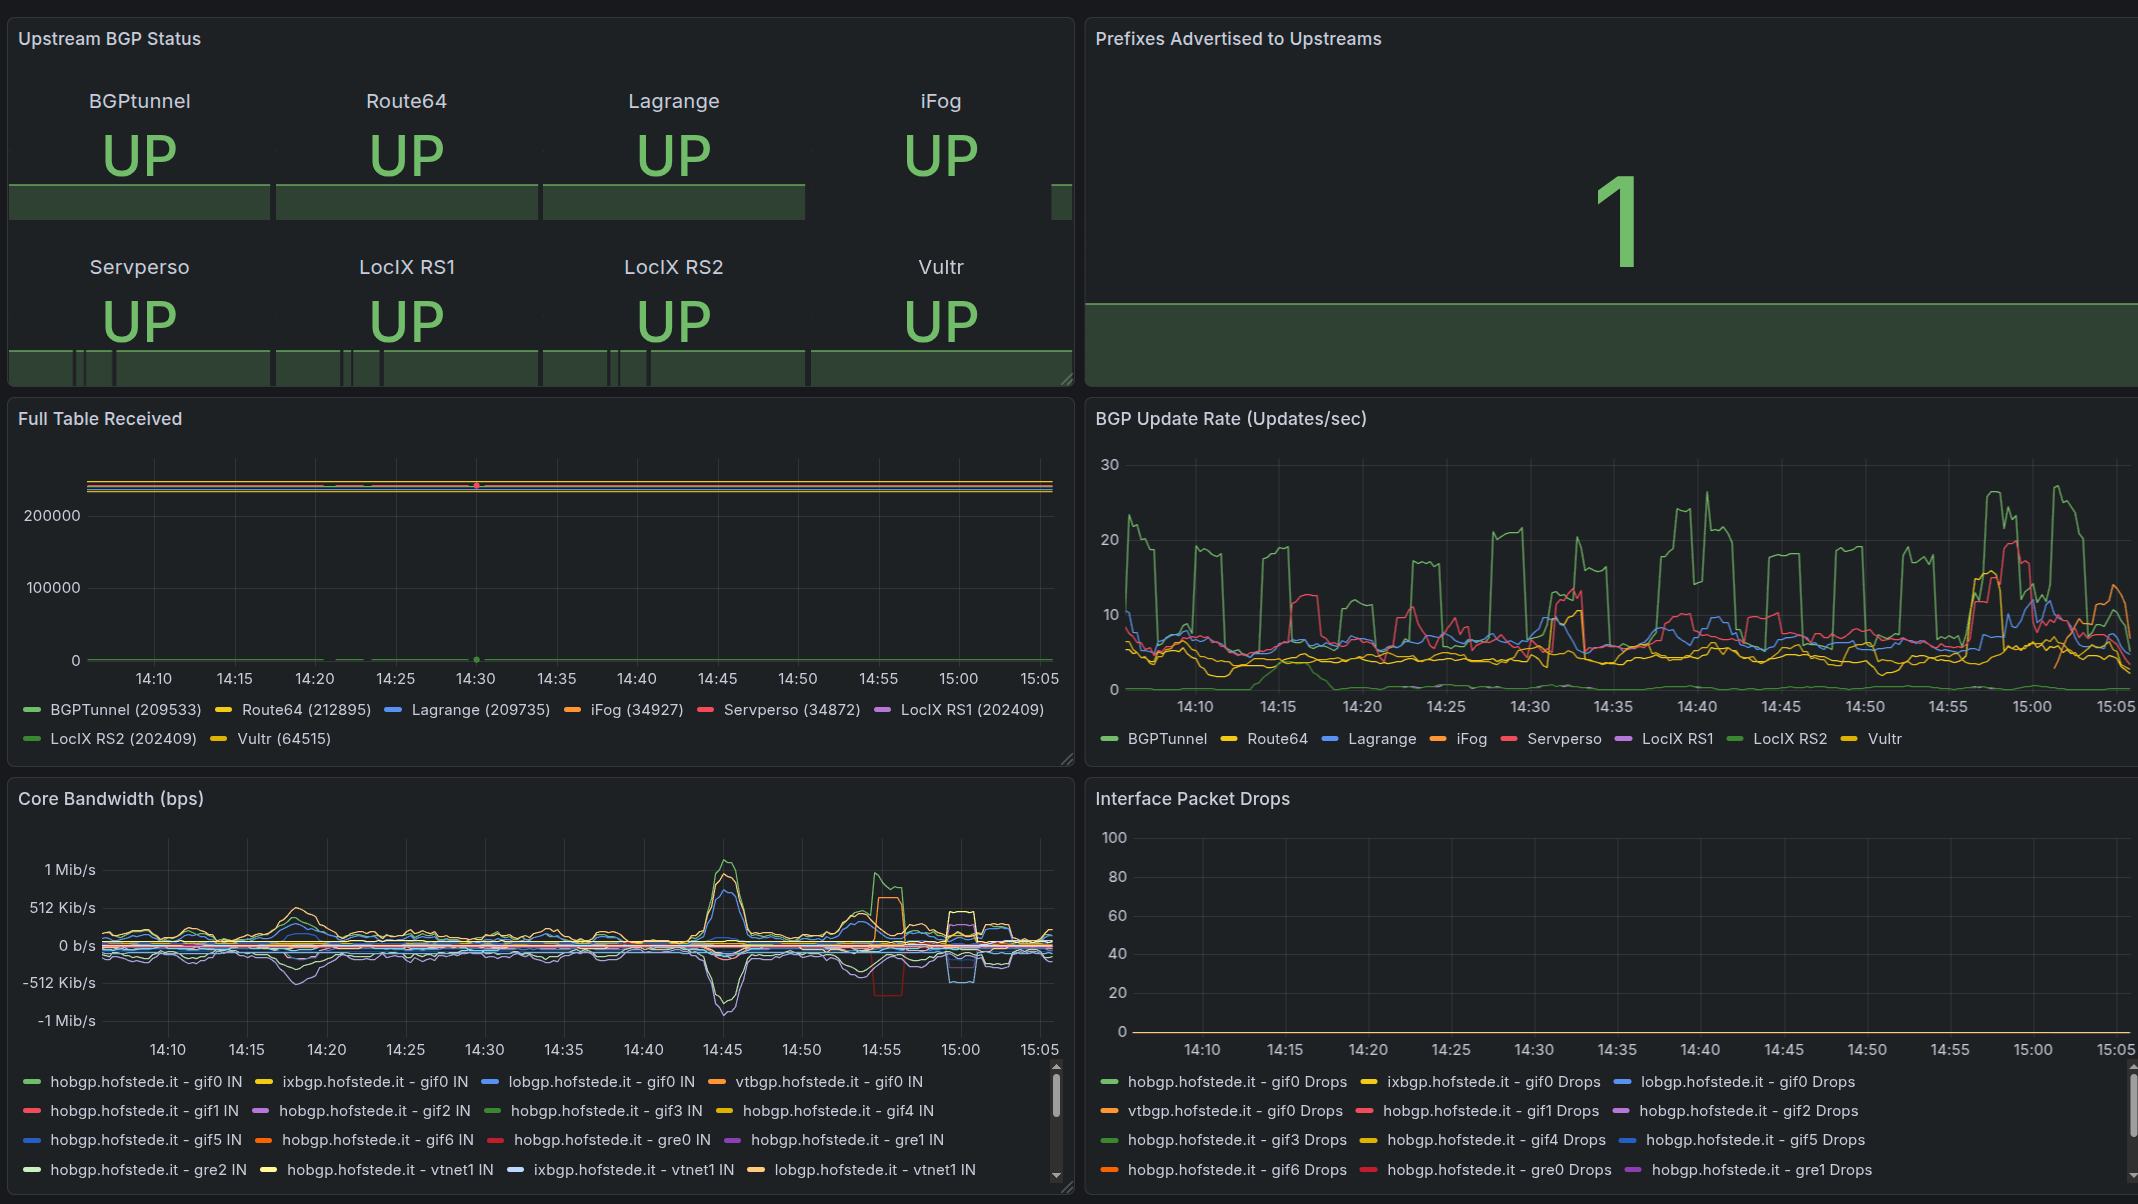The image size is (2138, 1204).
Task: Click vtbgp.hofstede.it - gif0 Drops legend entry
Action: click(1234, 1111)
